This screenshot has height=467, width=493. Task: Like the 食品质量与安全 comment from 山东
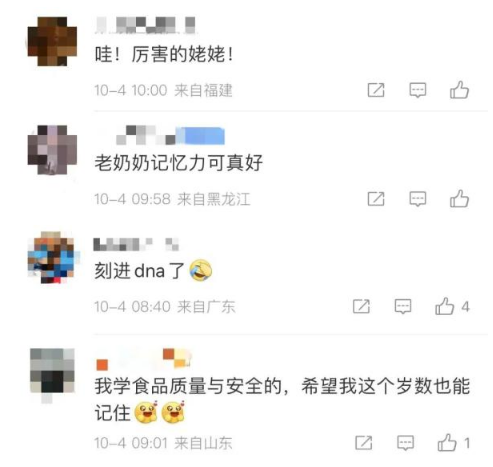tap(454, 443)
